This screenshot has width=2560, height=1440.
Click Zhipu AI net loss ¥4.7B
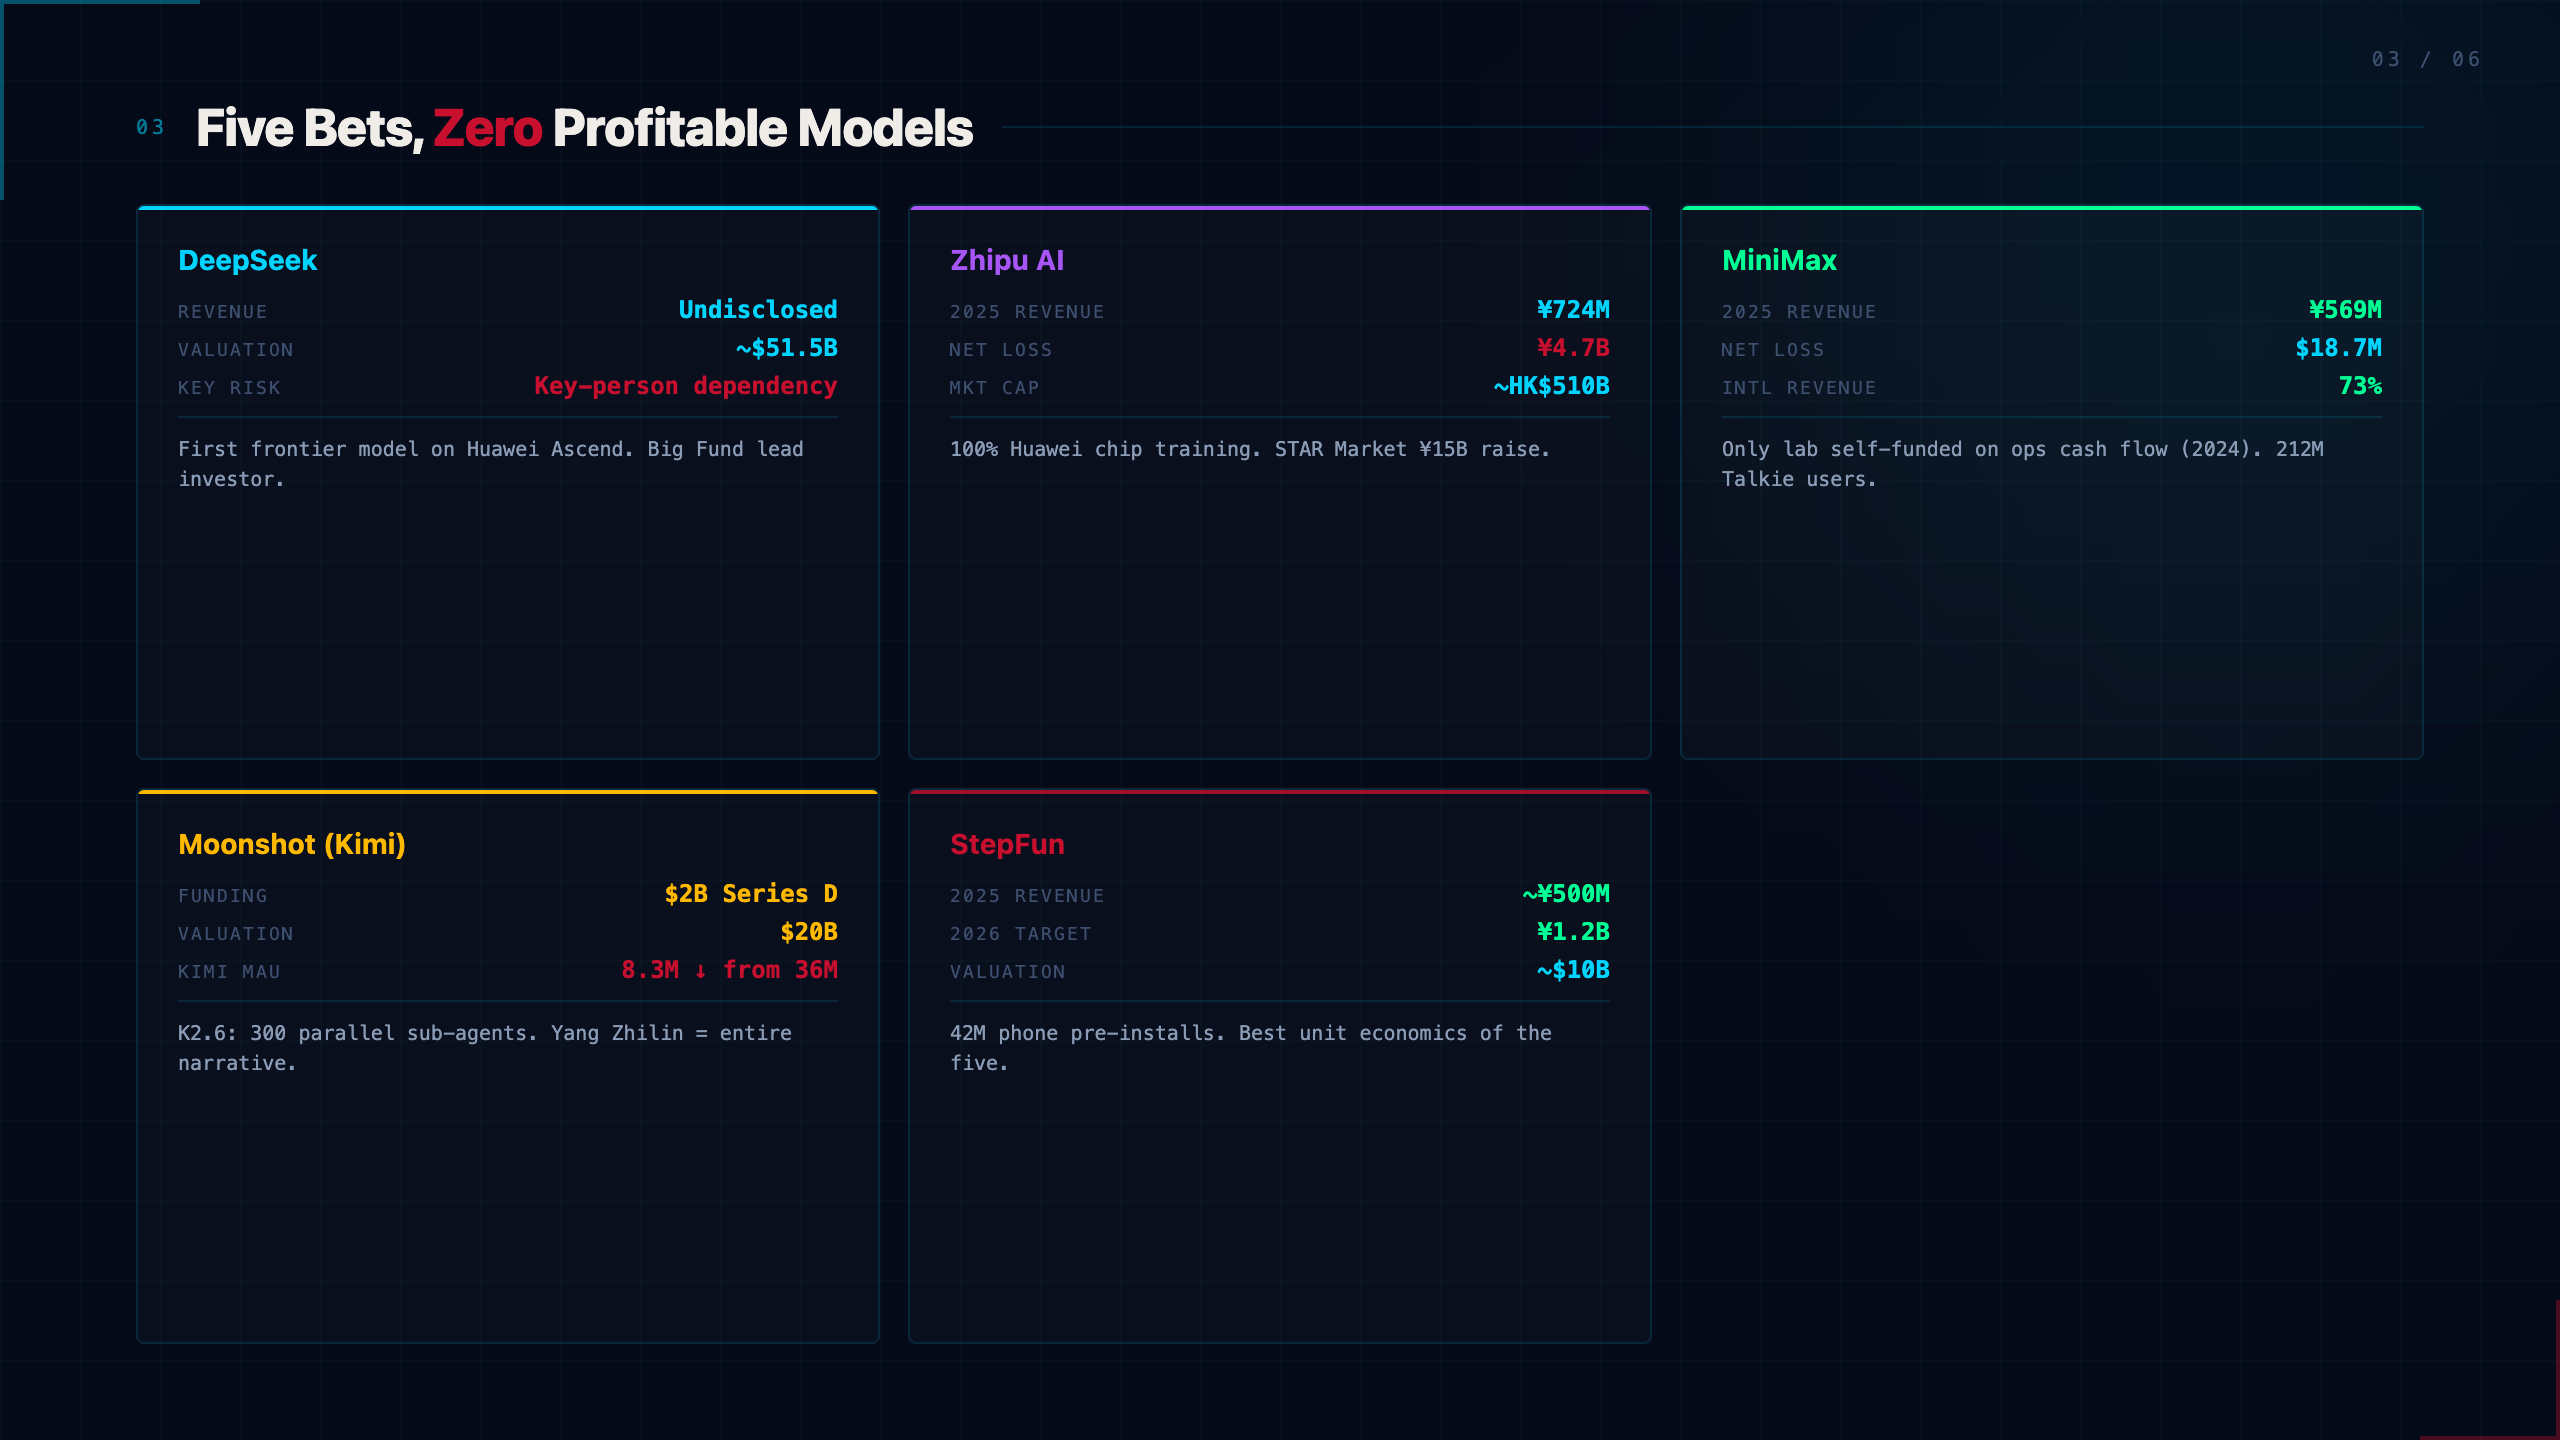1573,348
